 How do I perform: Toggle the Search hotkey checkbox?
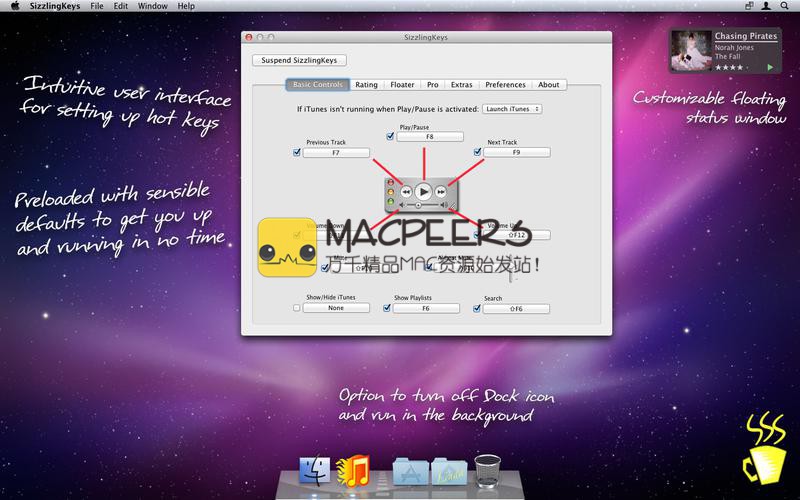(477, 308)
